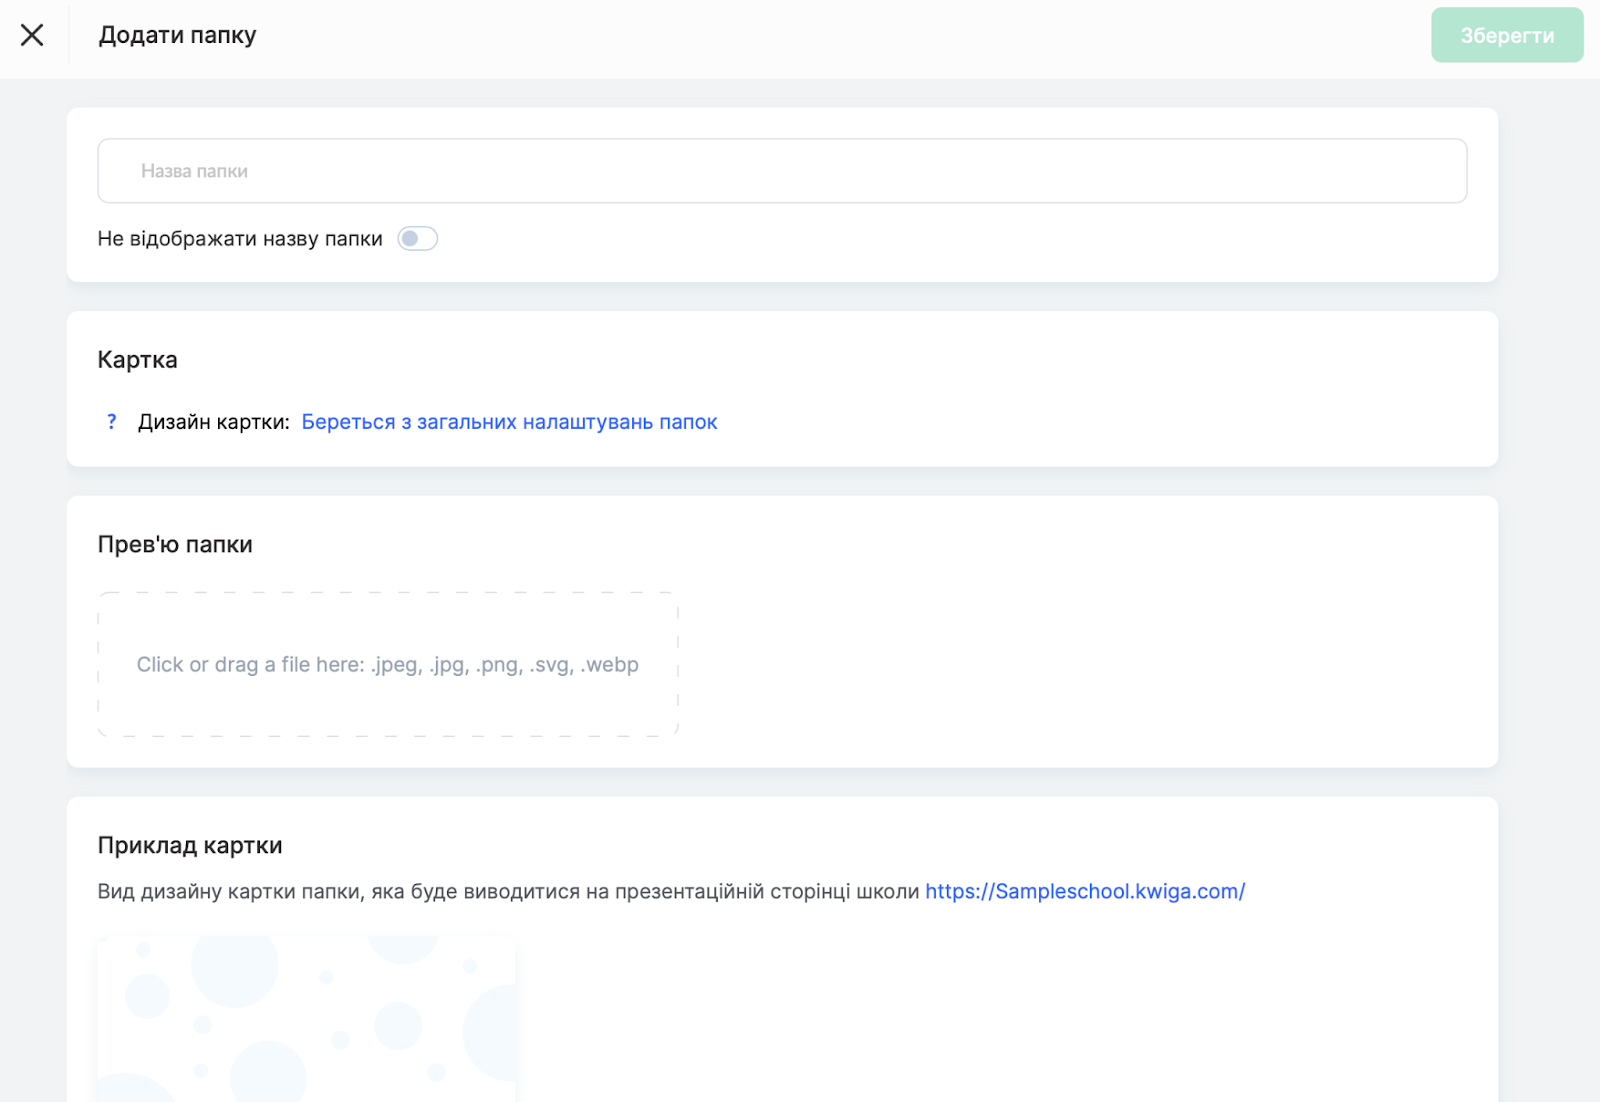Close the Додати папку dialog with X
The image size is (1600, 1102).
click(32, 35)
